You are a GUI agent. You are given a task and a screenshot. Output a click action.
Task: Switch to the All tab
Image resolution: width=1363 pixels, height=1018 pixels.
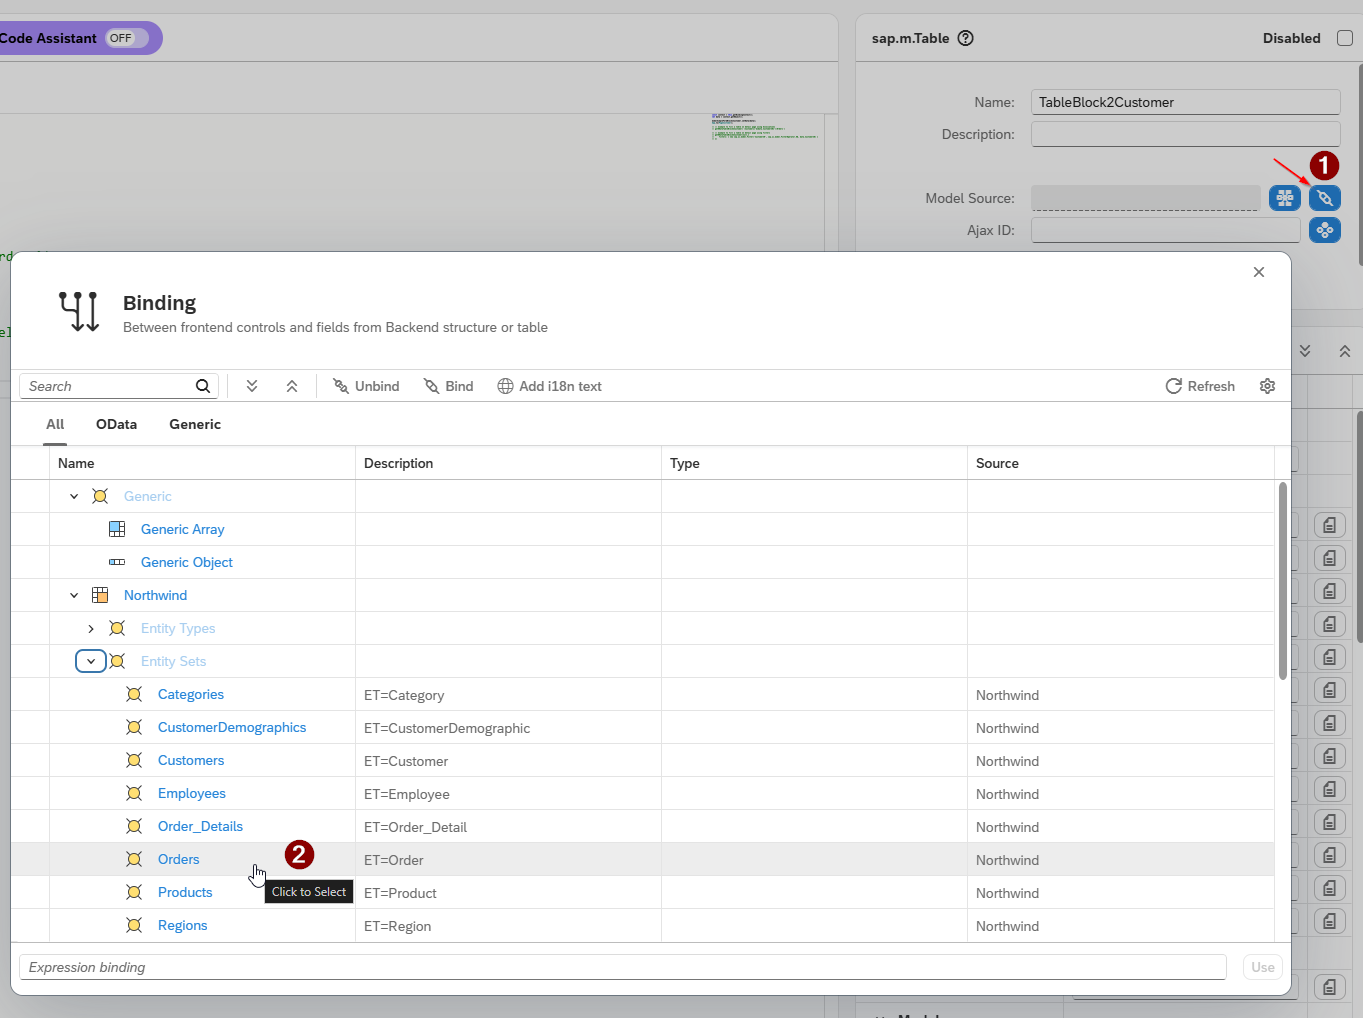click(55, 424)
